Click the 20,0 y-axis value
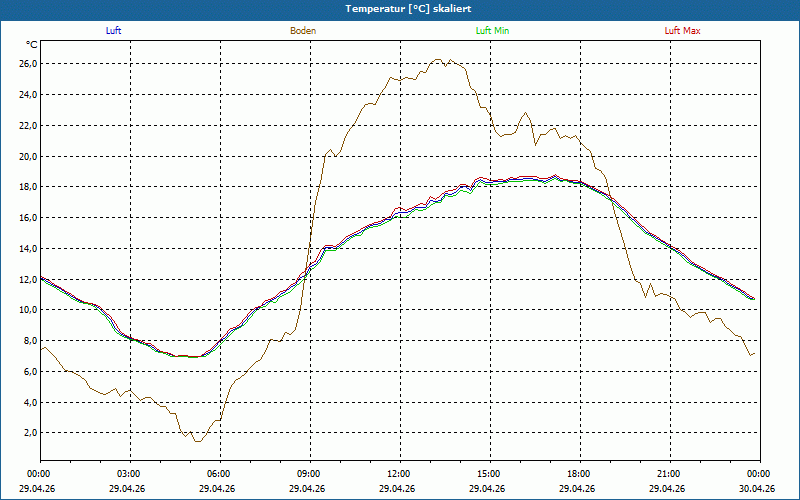800x500 pixels. click(x=28, y=156)
